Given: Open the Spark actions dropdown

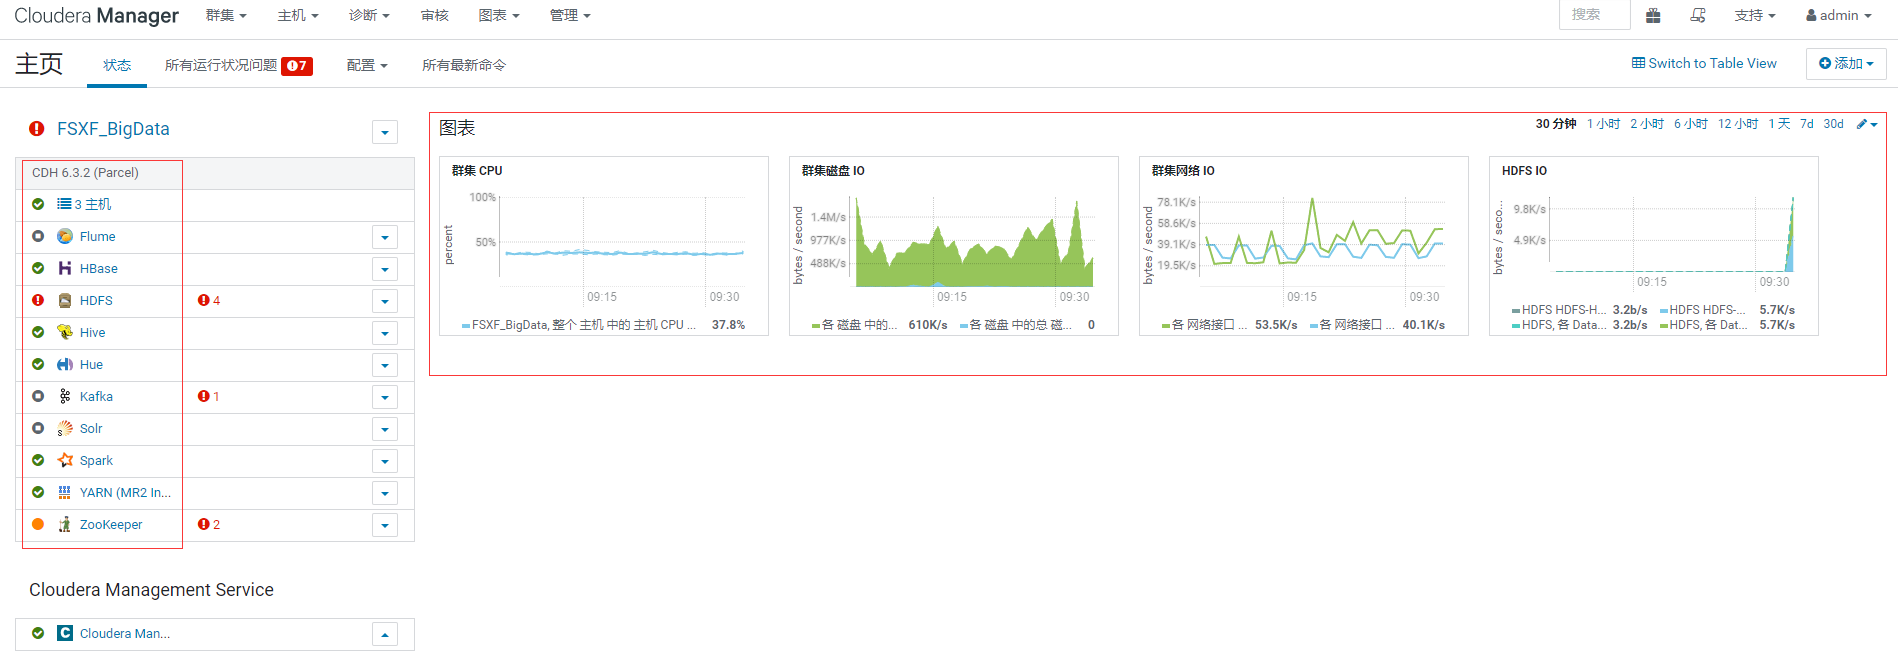Looking at the screenshot, I should [385, 461].
